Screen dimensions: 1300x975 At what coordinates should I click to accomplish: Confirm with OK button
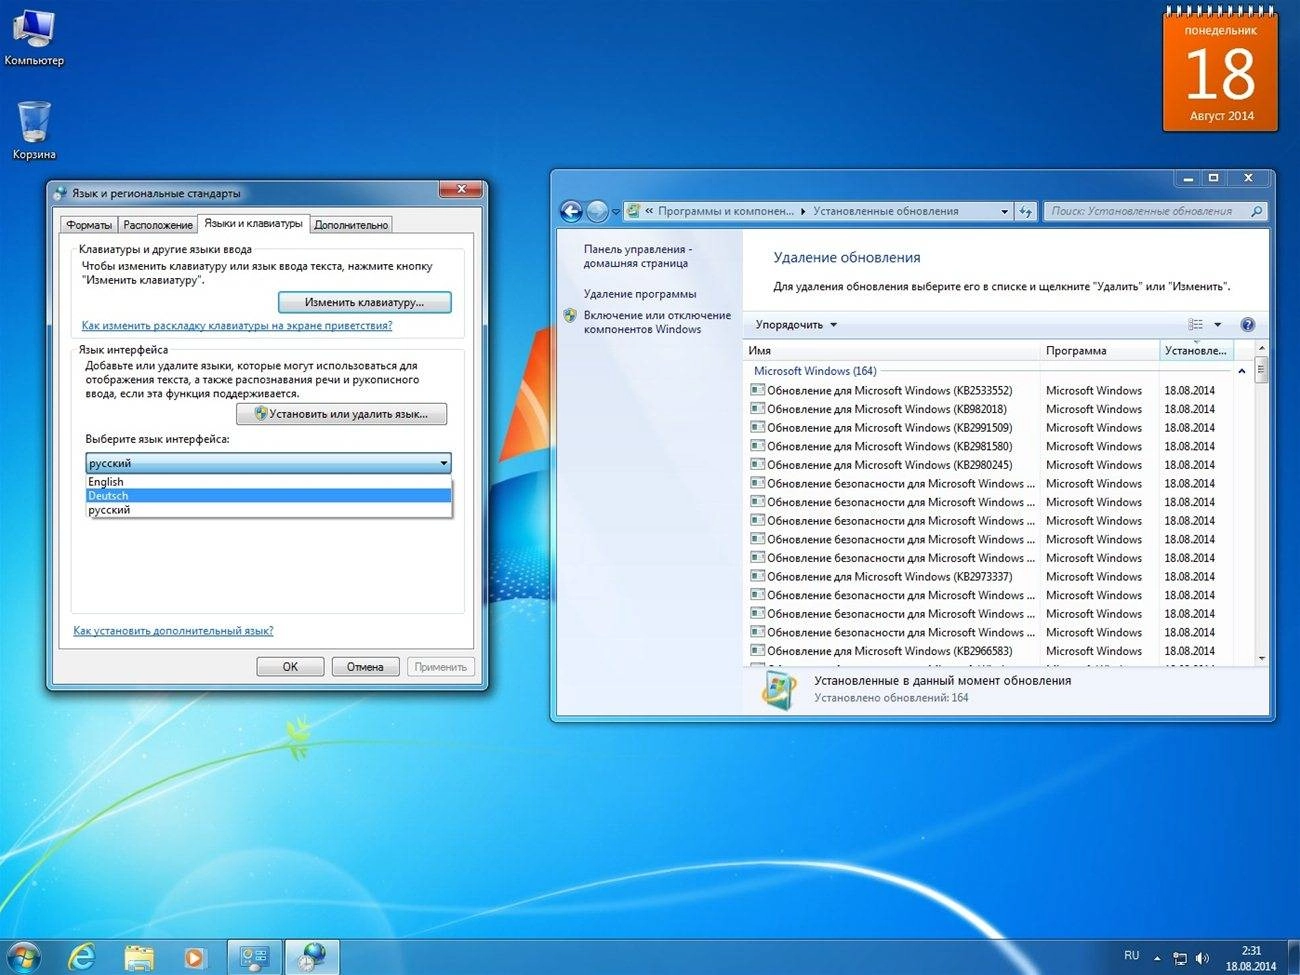(290, 667)
